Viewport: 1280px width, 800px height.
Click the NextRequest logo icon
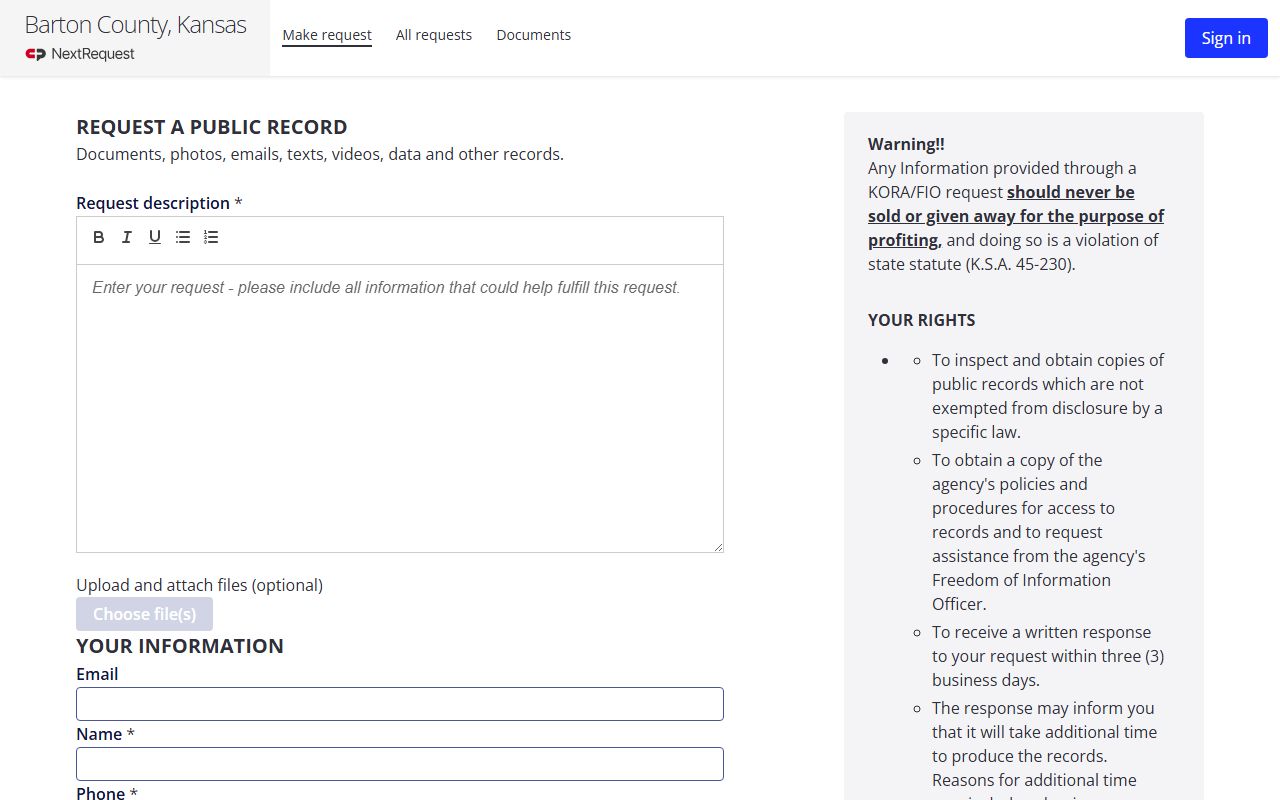36,54
